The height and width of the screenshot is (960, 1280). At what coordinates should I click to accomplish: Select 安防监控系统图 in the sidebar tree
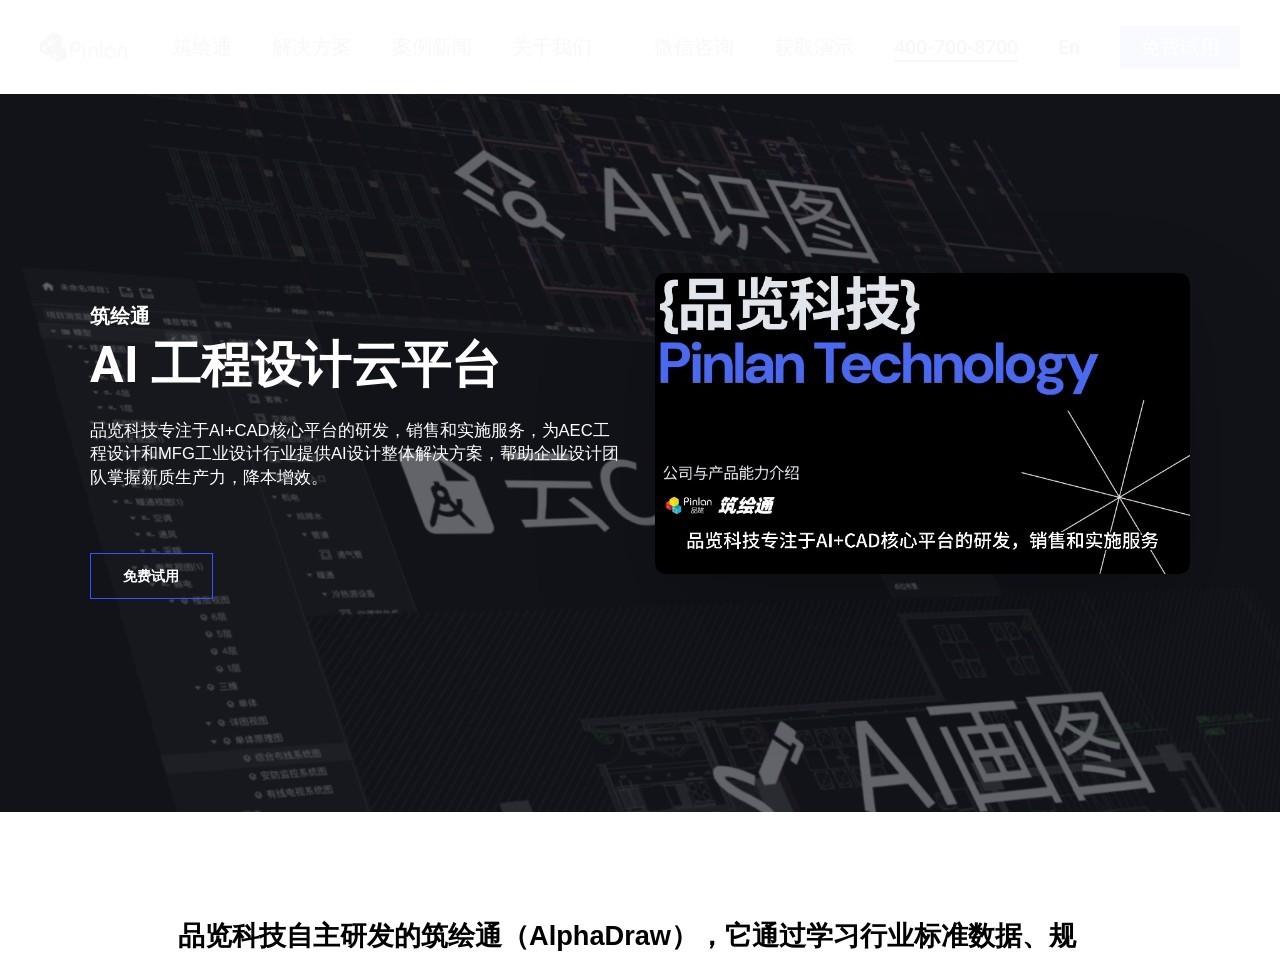coord(294,774)
